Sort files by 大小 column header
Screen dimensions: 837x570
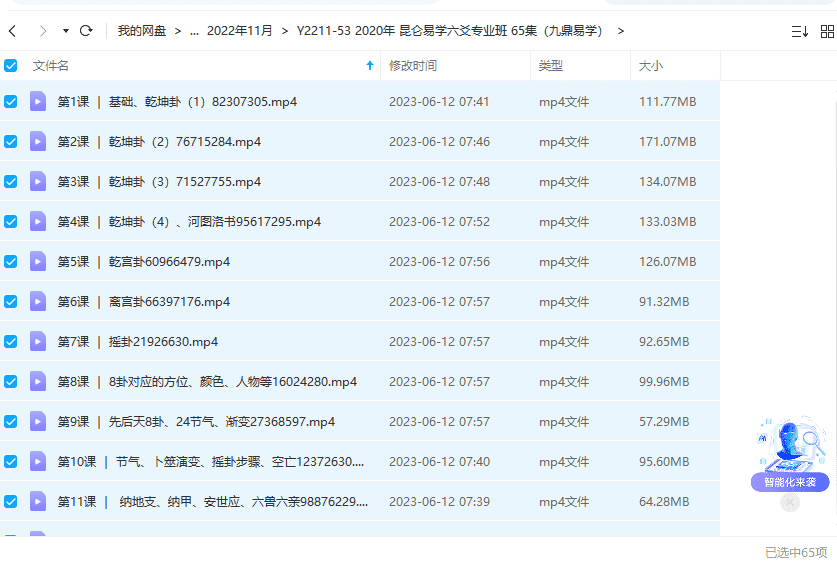coord(651,66)
